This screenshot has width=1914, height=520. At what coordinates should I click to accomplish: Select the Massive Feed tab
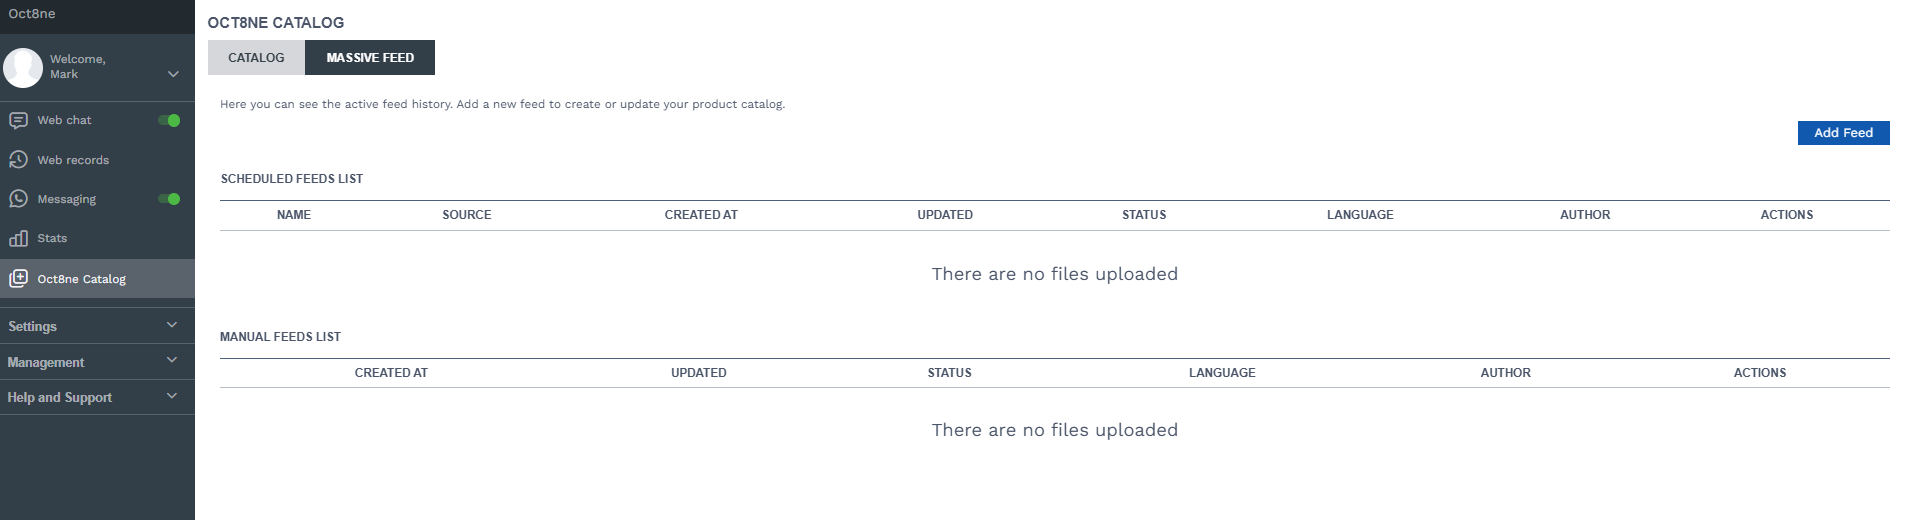(x=370, y=57)
